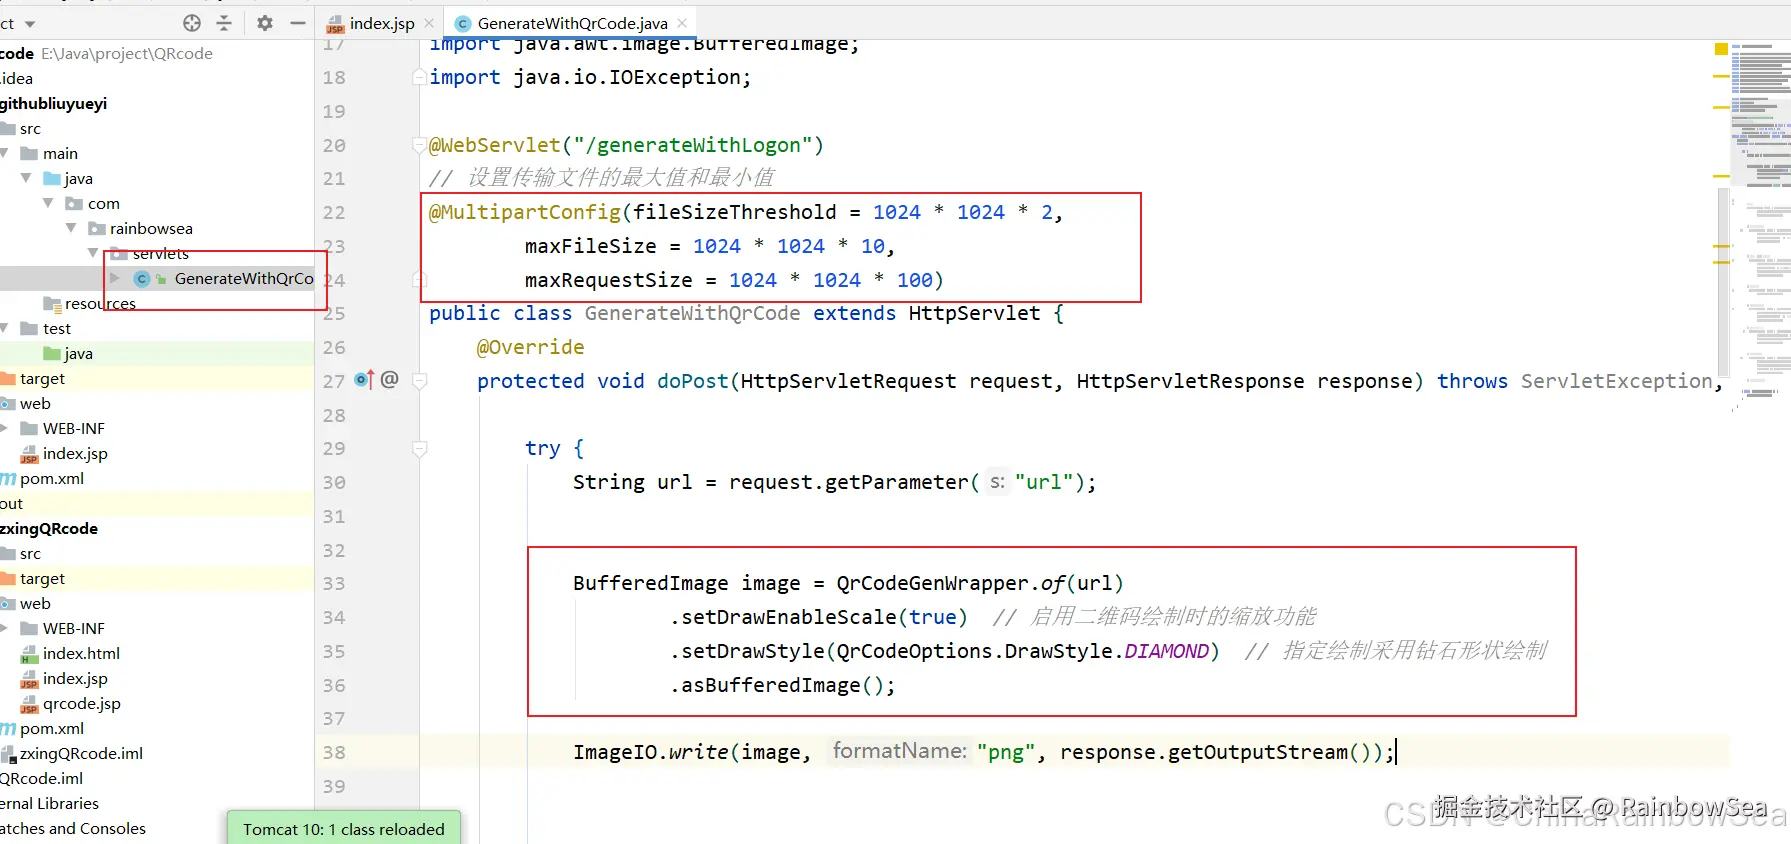Click the HttpServlet superclass name

pos(974,313)
